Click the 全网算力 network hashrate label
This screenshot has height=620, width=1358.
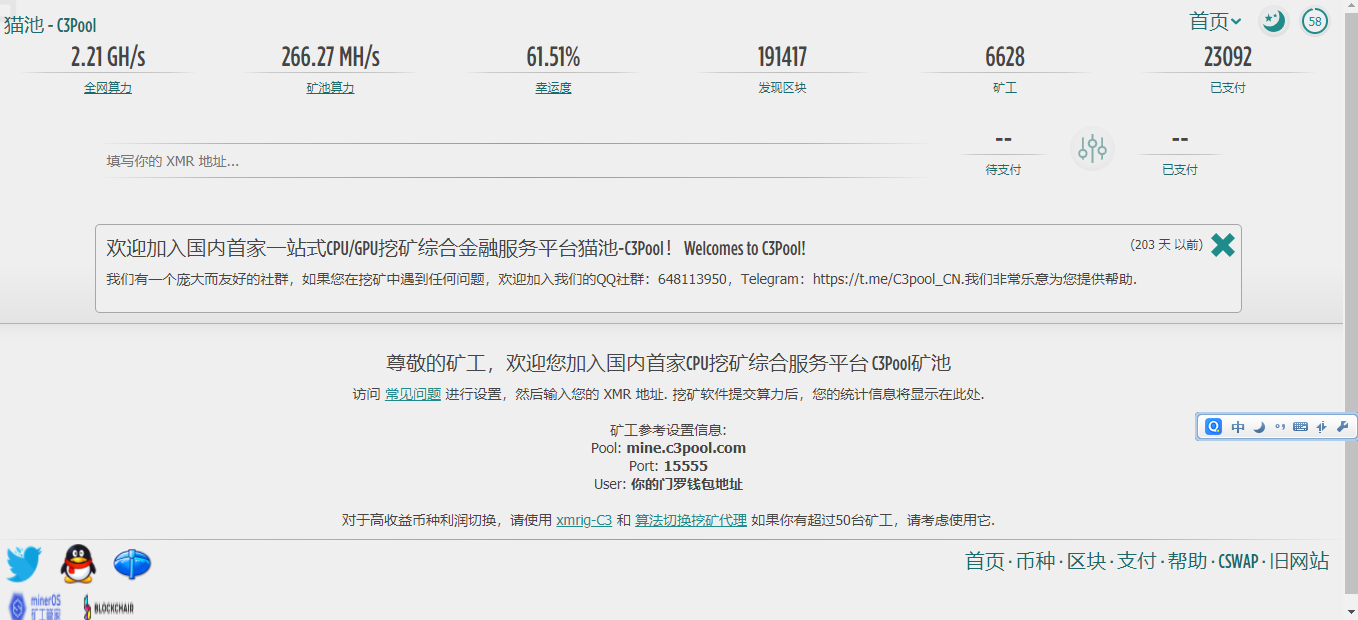[x=108, y=88]
